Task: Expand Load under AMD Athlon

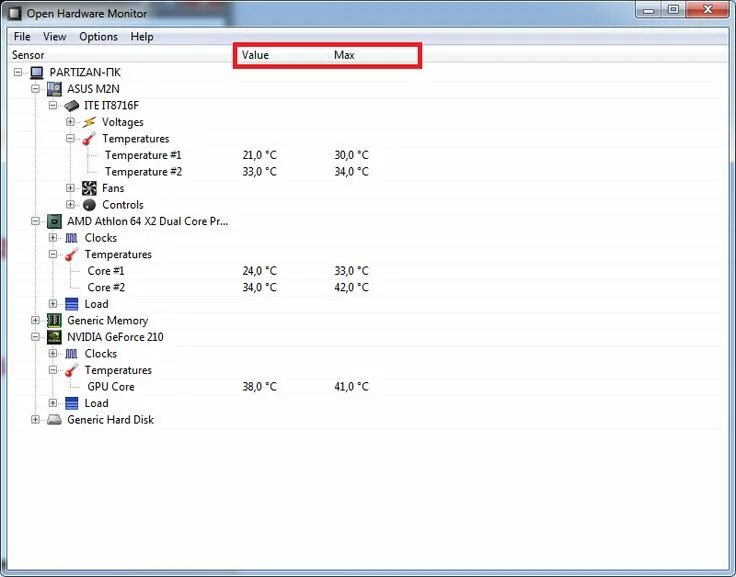Action: (53, 304)
